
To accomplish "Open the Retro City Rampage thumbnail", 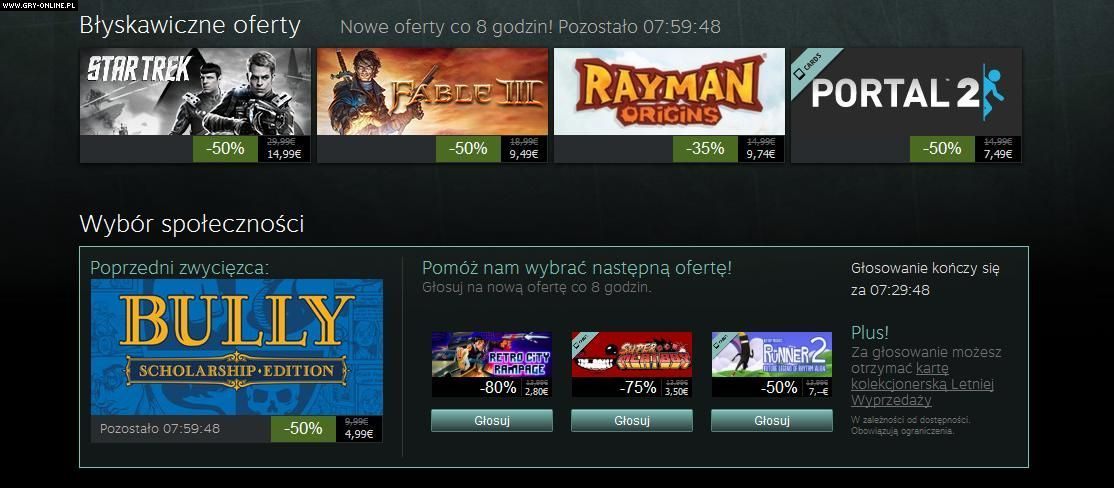I will [x=492, y=354].
